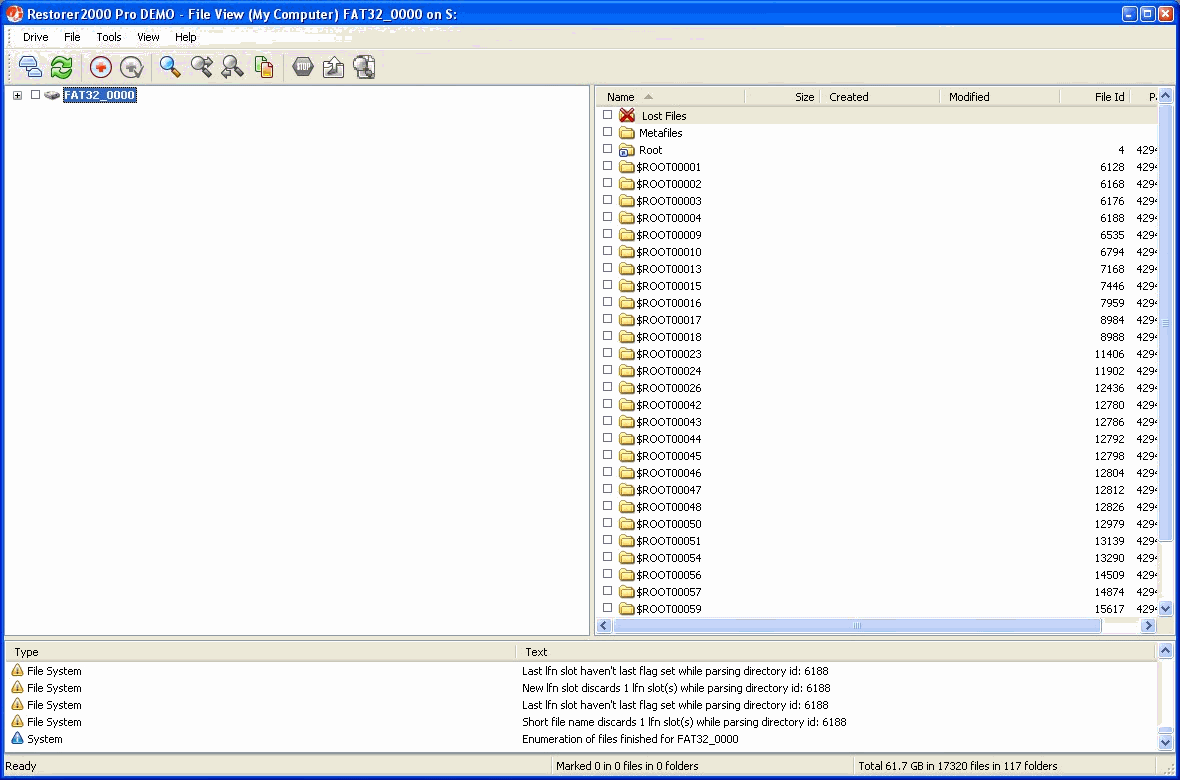This screenshot has width=1180, height=780.
Task: Click the Find Next magnifier icon
Action: pos(202,67)
